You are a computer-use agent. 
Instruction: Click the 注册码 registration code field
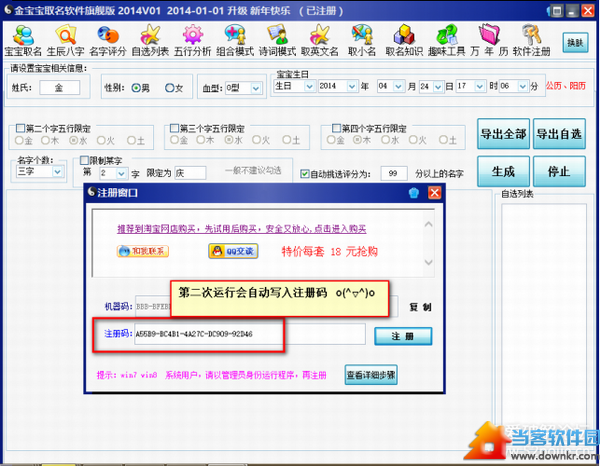pyautogui.click(x=249, y=334)
